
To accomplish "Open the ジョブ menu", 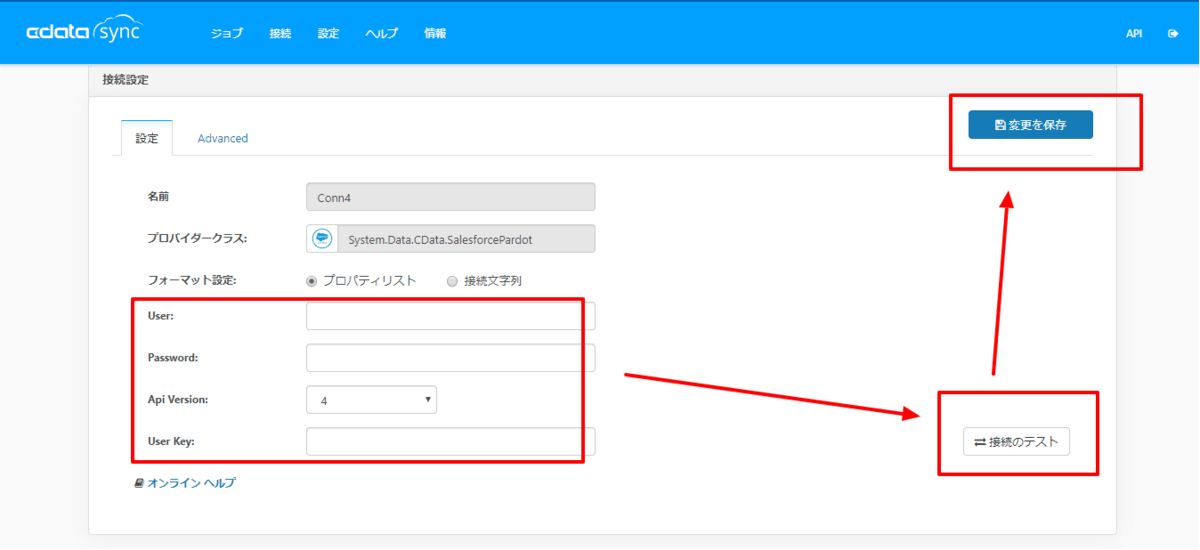I will pos(227,33).
